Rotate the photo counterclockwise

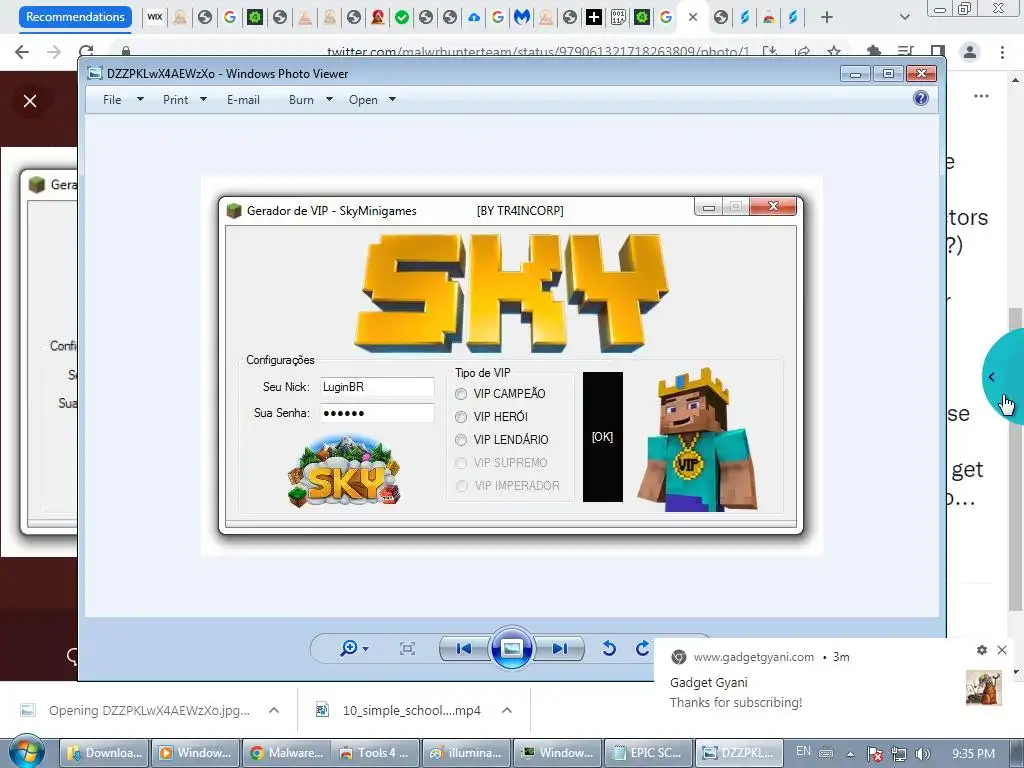(x=609, y=648)
